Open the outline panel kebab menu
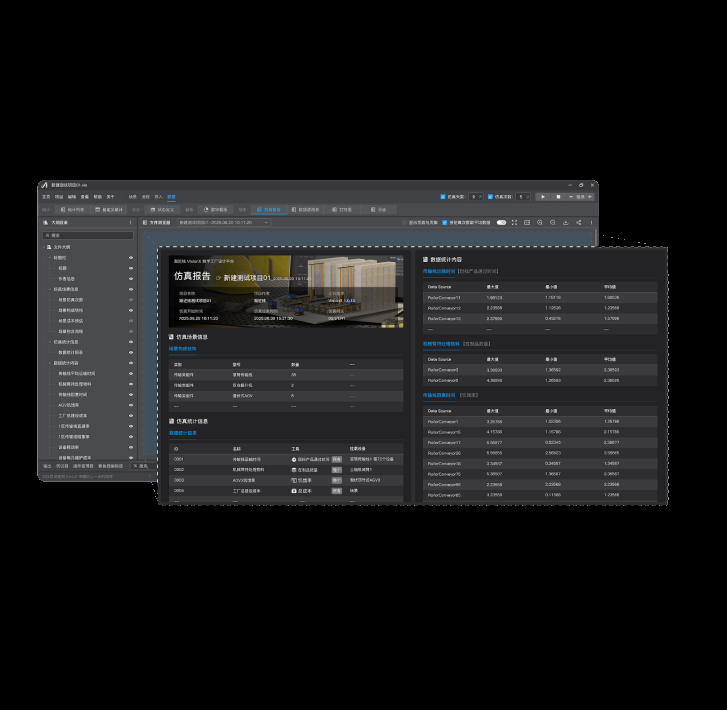 (x=130, y=223)
